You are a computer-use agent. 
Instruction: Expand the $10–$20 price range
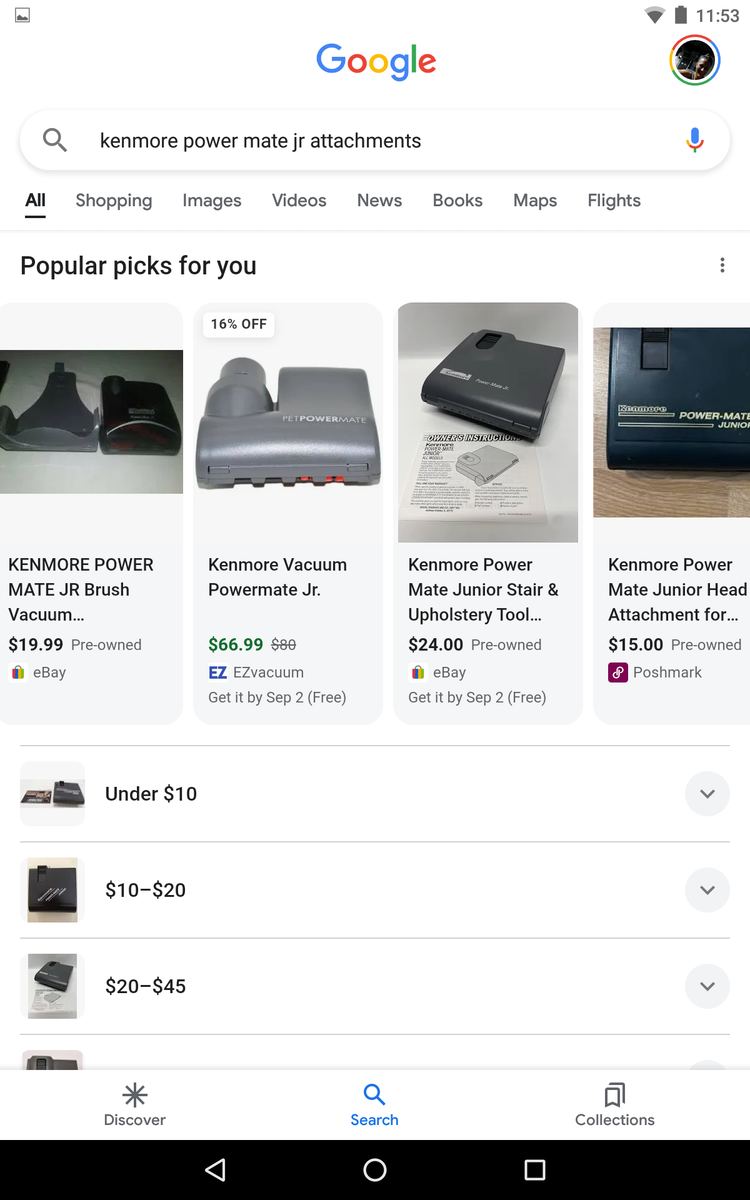[x=707, y=890]
